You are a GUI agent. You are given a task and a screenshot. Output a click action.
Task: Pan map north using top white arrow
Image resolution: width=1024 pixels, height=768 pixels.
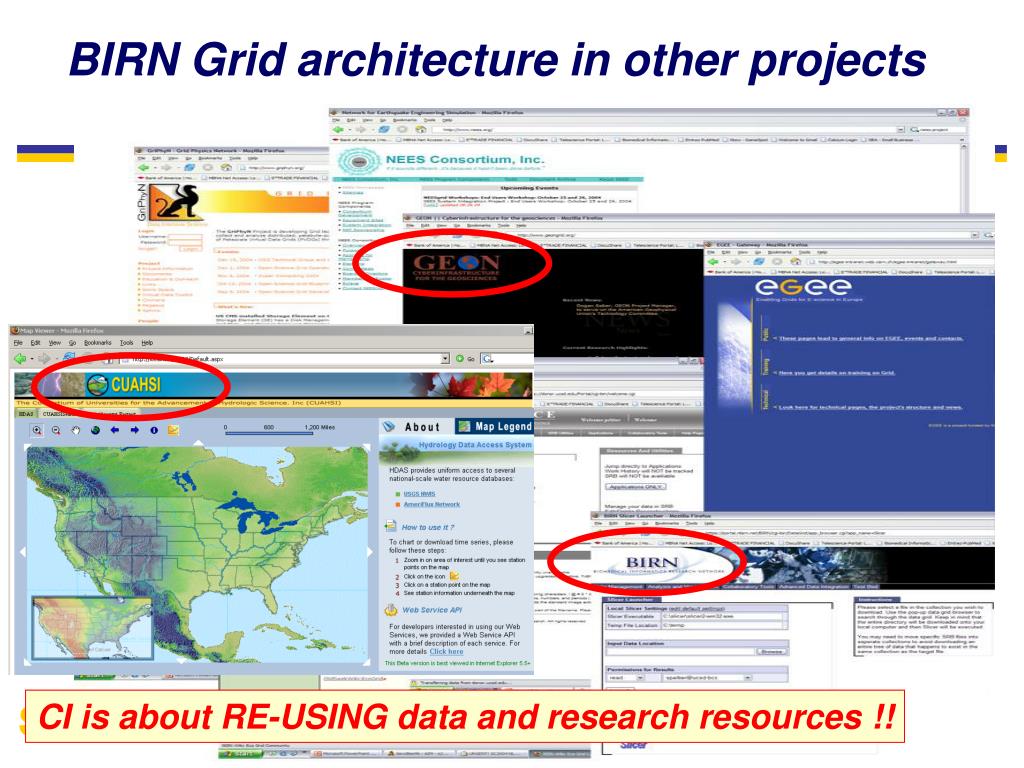pyautogui.click(x=199, y=443)
